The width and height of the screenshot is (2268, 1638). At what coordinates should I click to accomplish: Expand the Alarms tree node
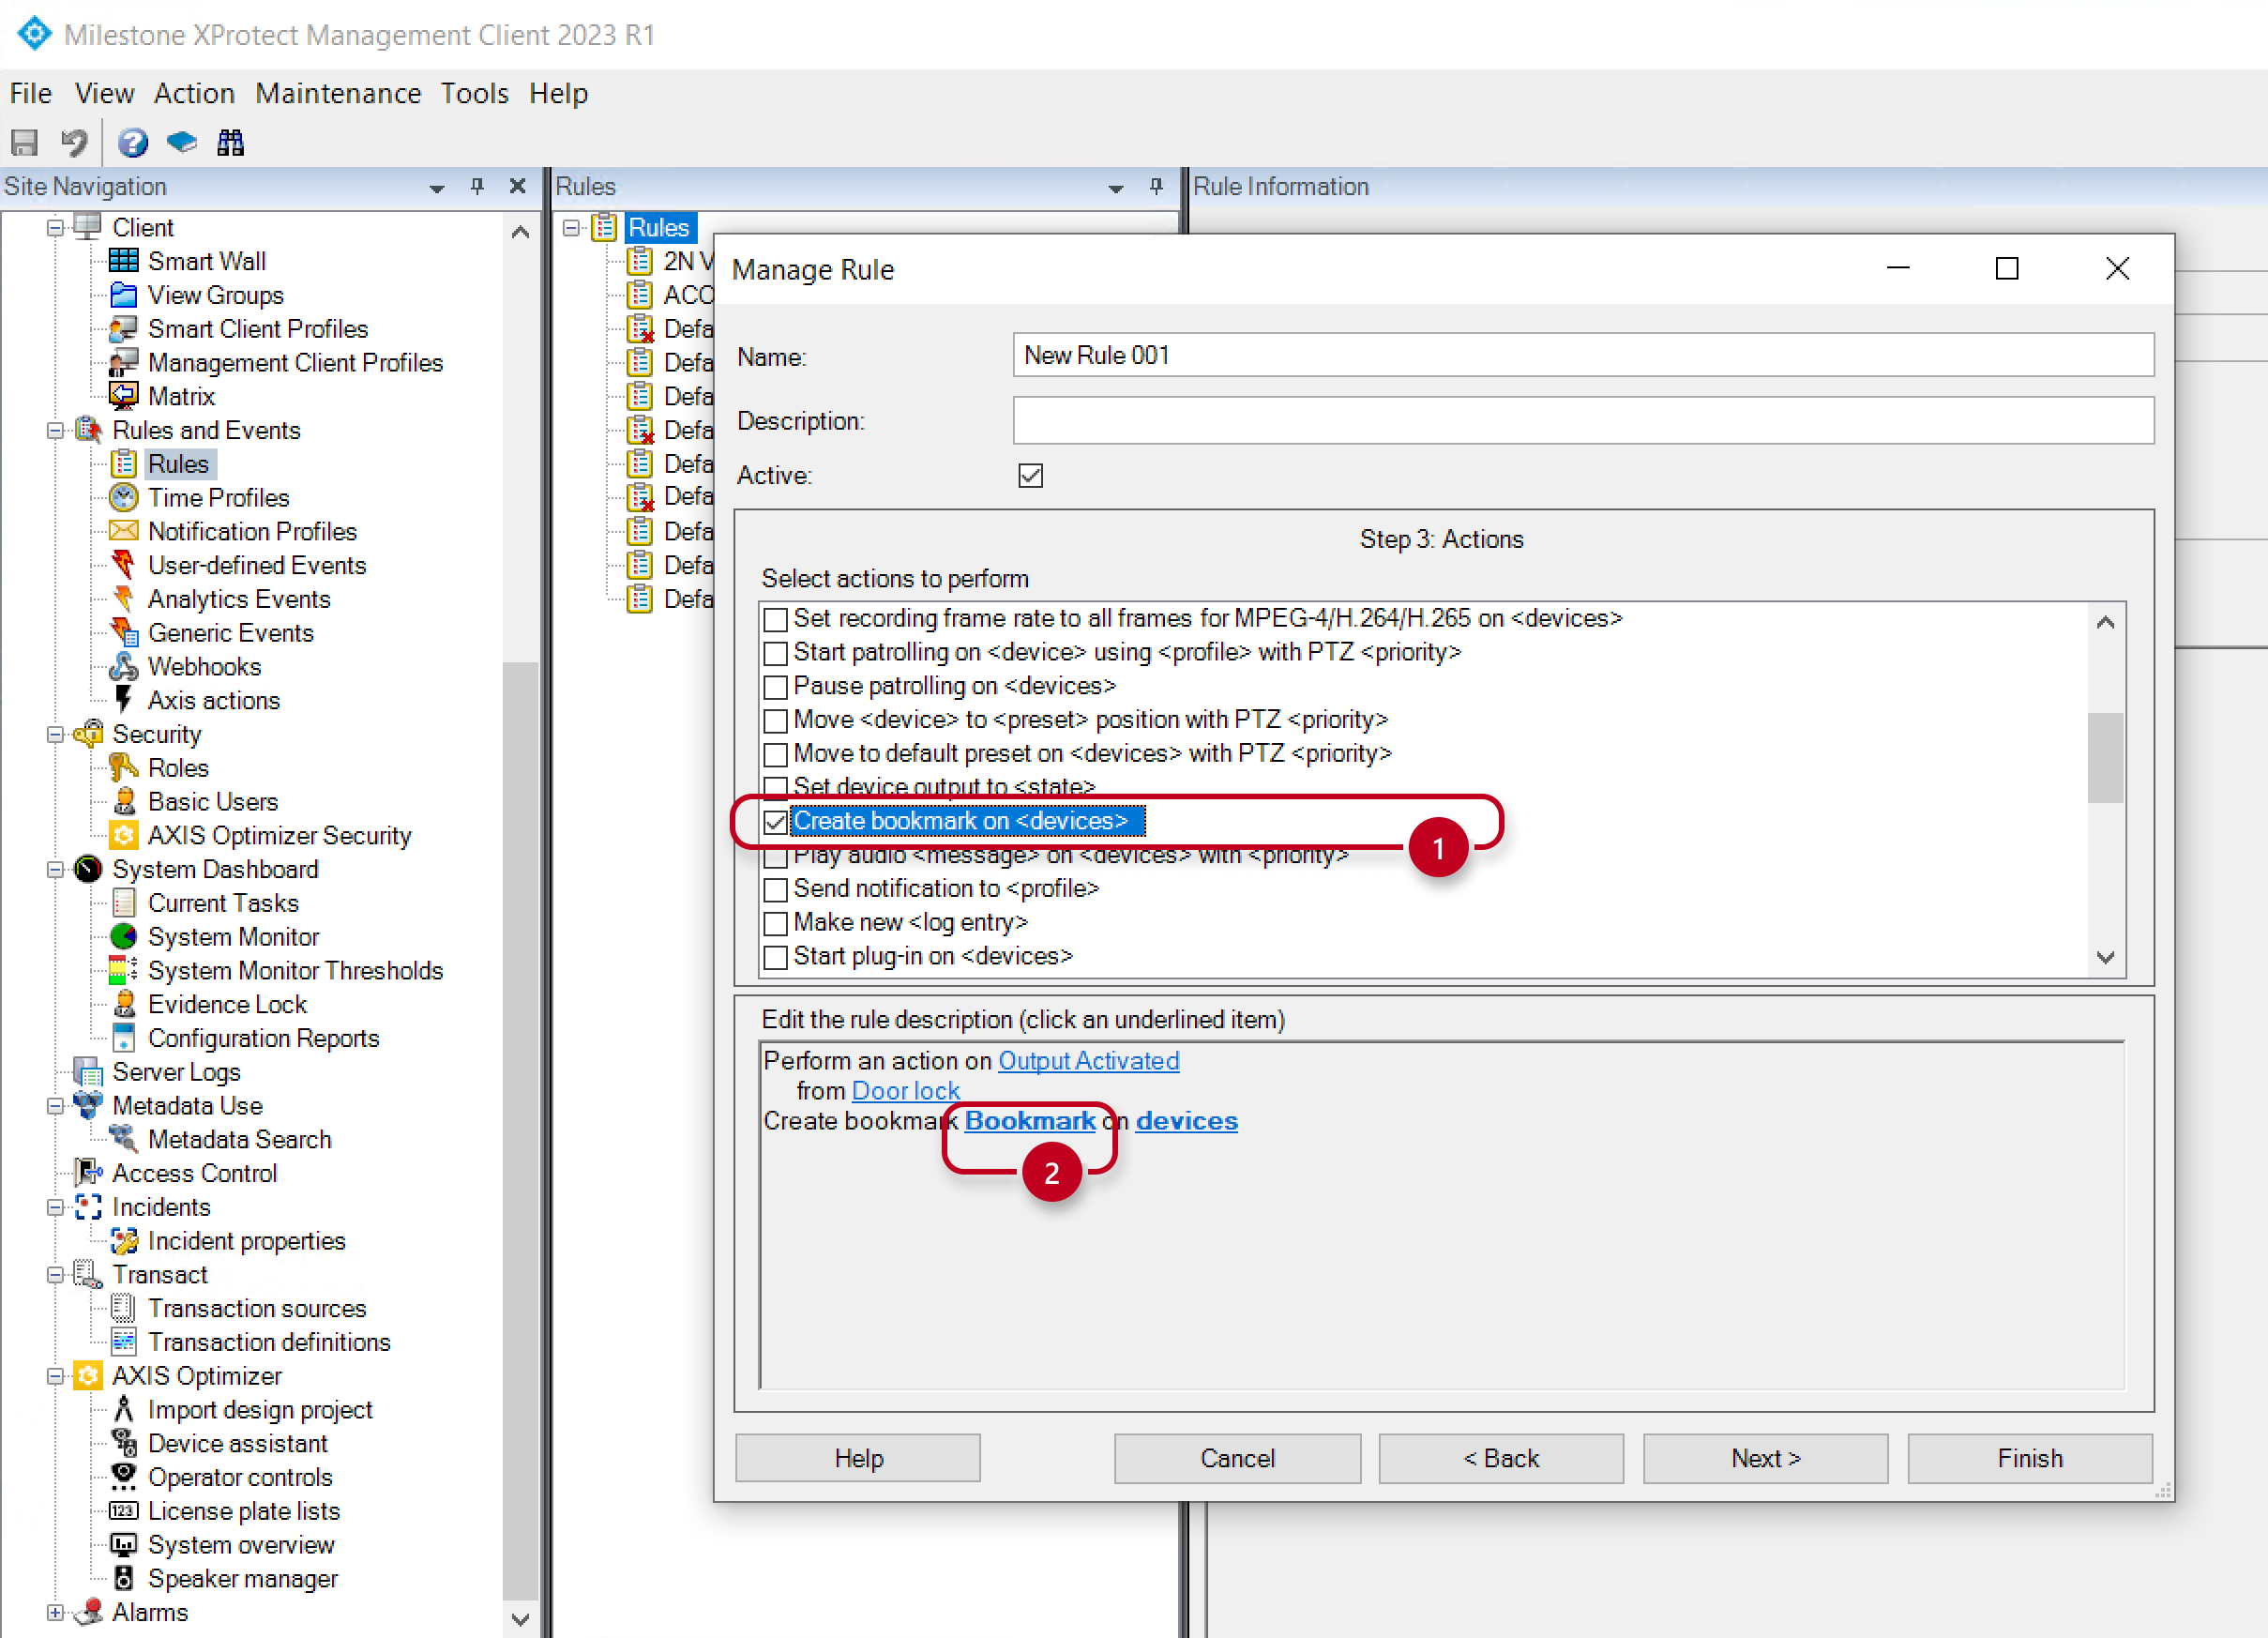tap(56, 1612)
